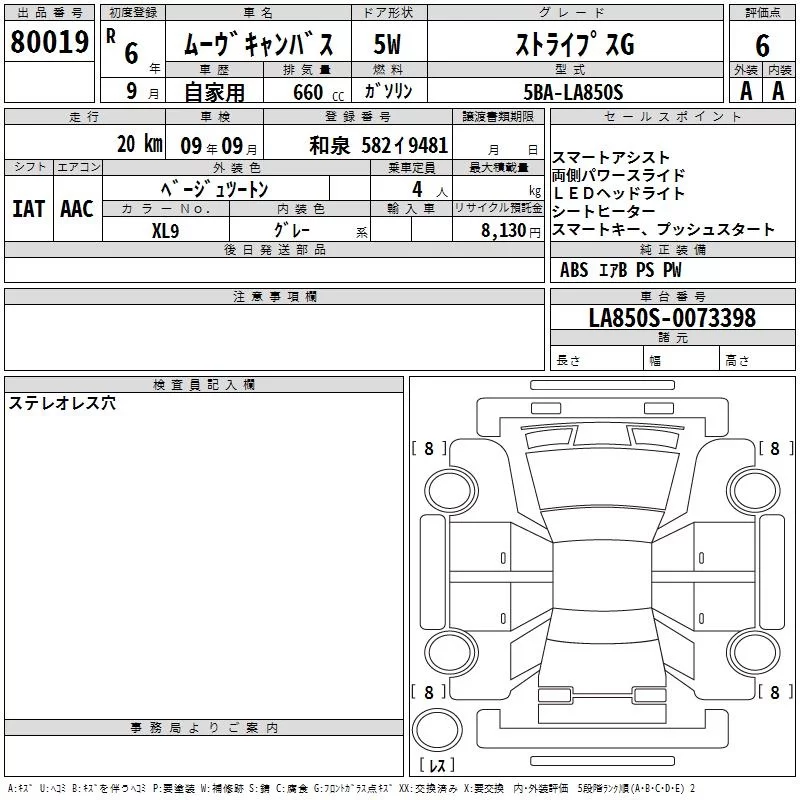The image size is (800, 800).
Task: Click the mileage value 20 km
Action: click(138, 144)
